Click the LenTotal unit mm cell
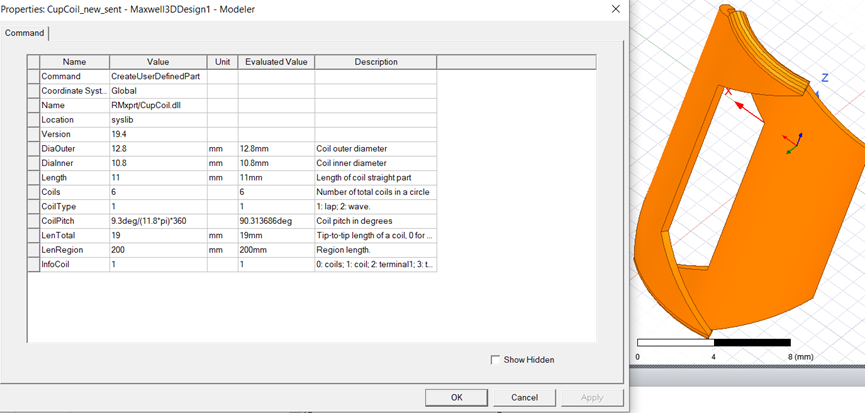The width and height of the screenshot is (865, 413). 222,235
